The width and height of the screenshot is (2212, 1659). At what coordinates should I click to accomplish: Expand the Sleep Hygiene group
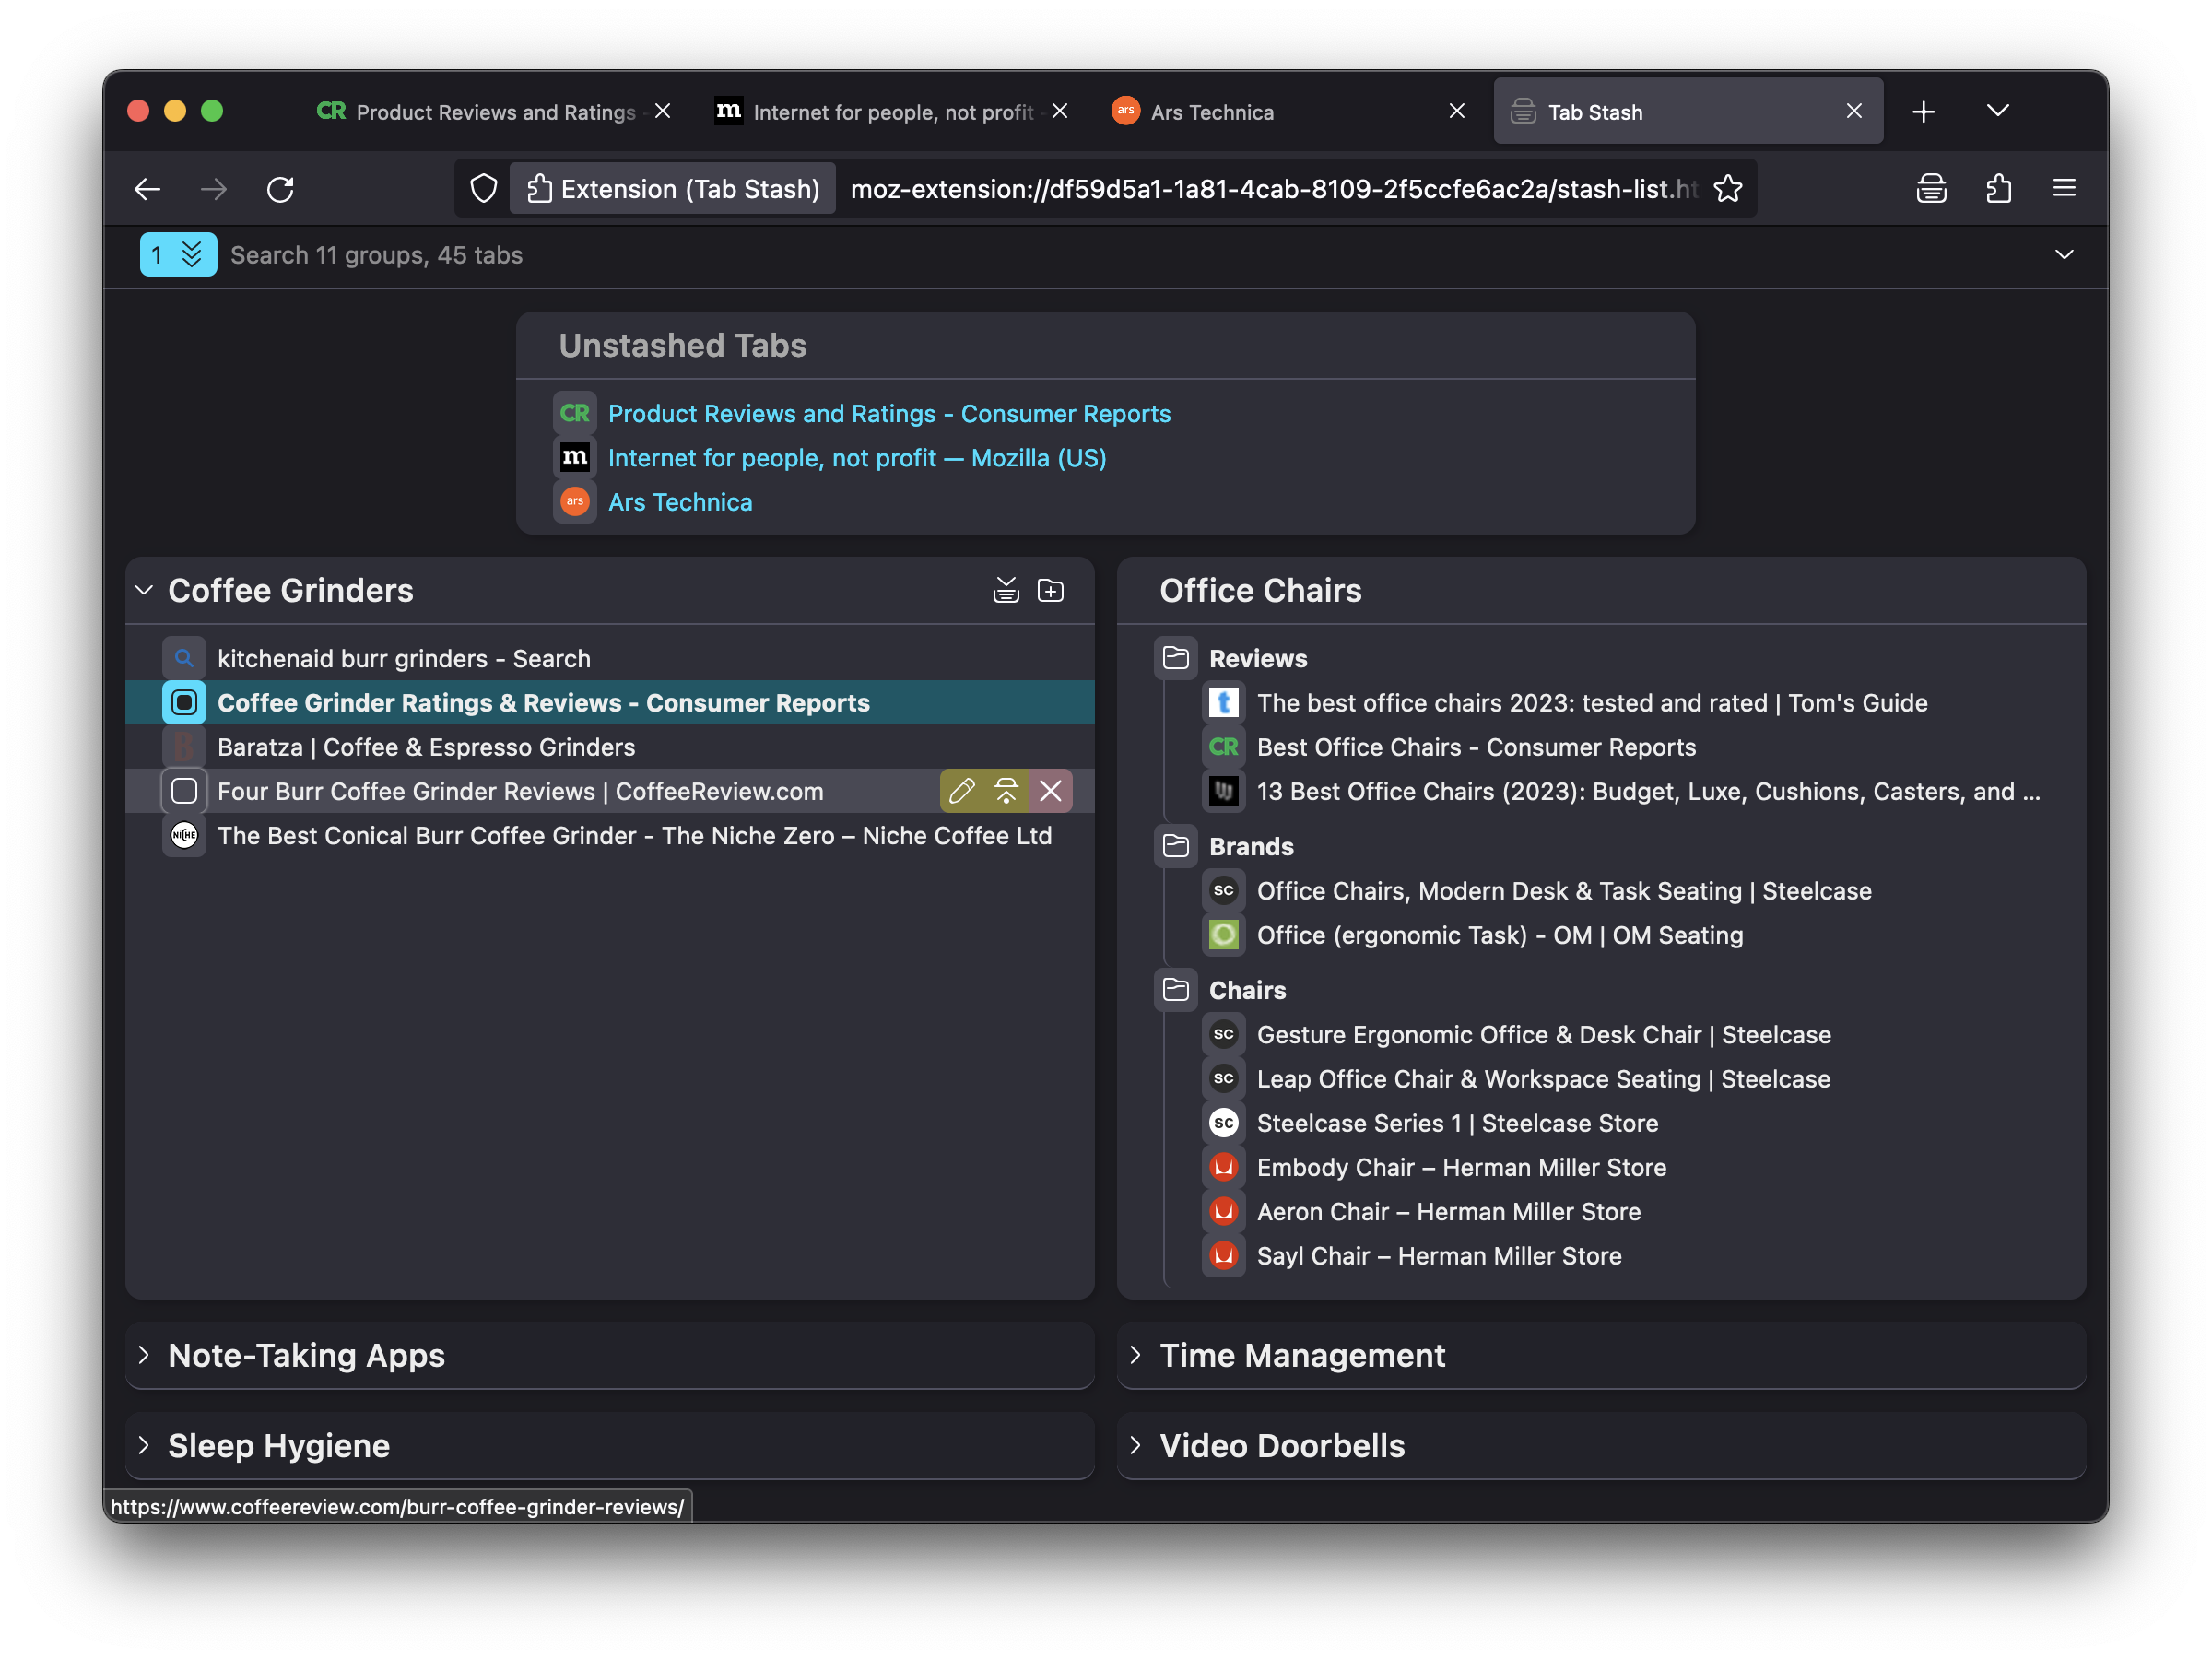point(144,1445)
